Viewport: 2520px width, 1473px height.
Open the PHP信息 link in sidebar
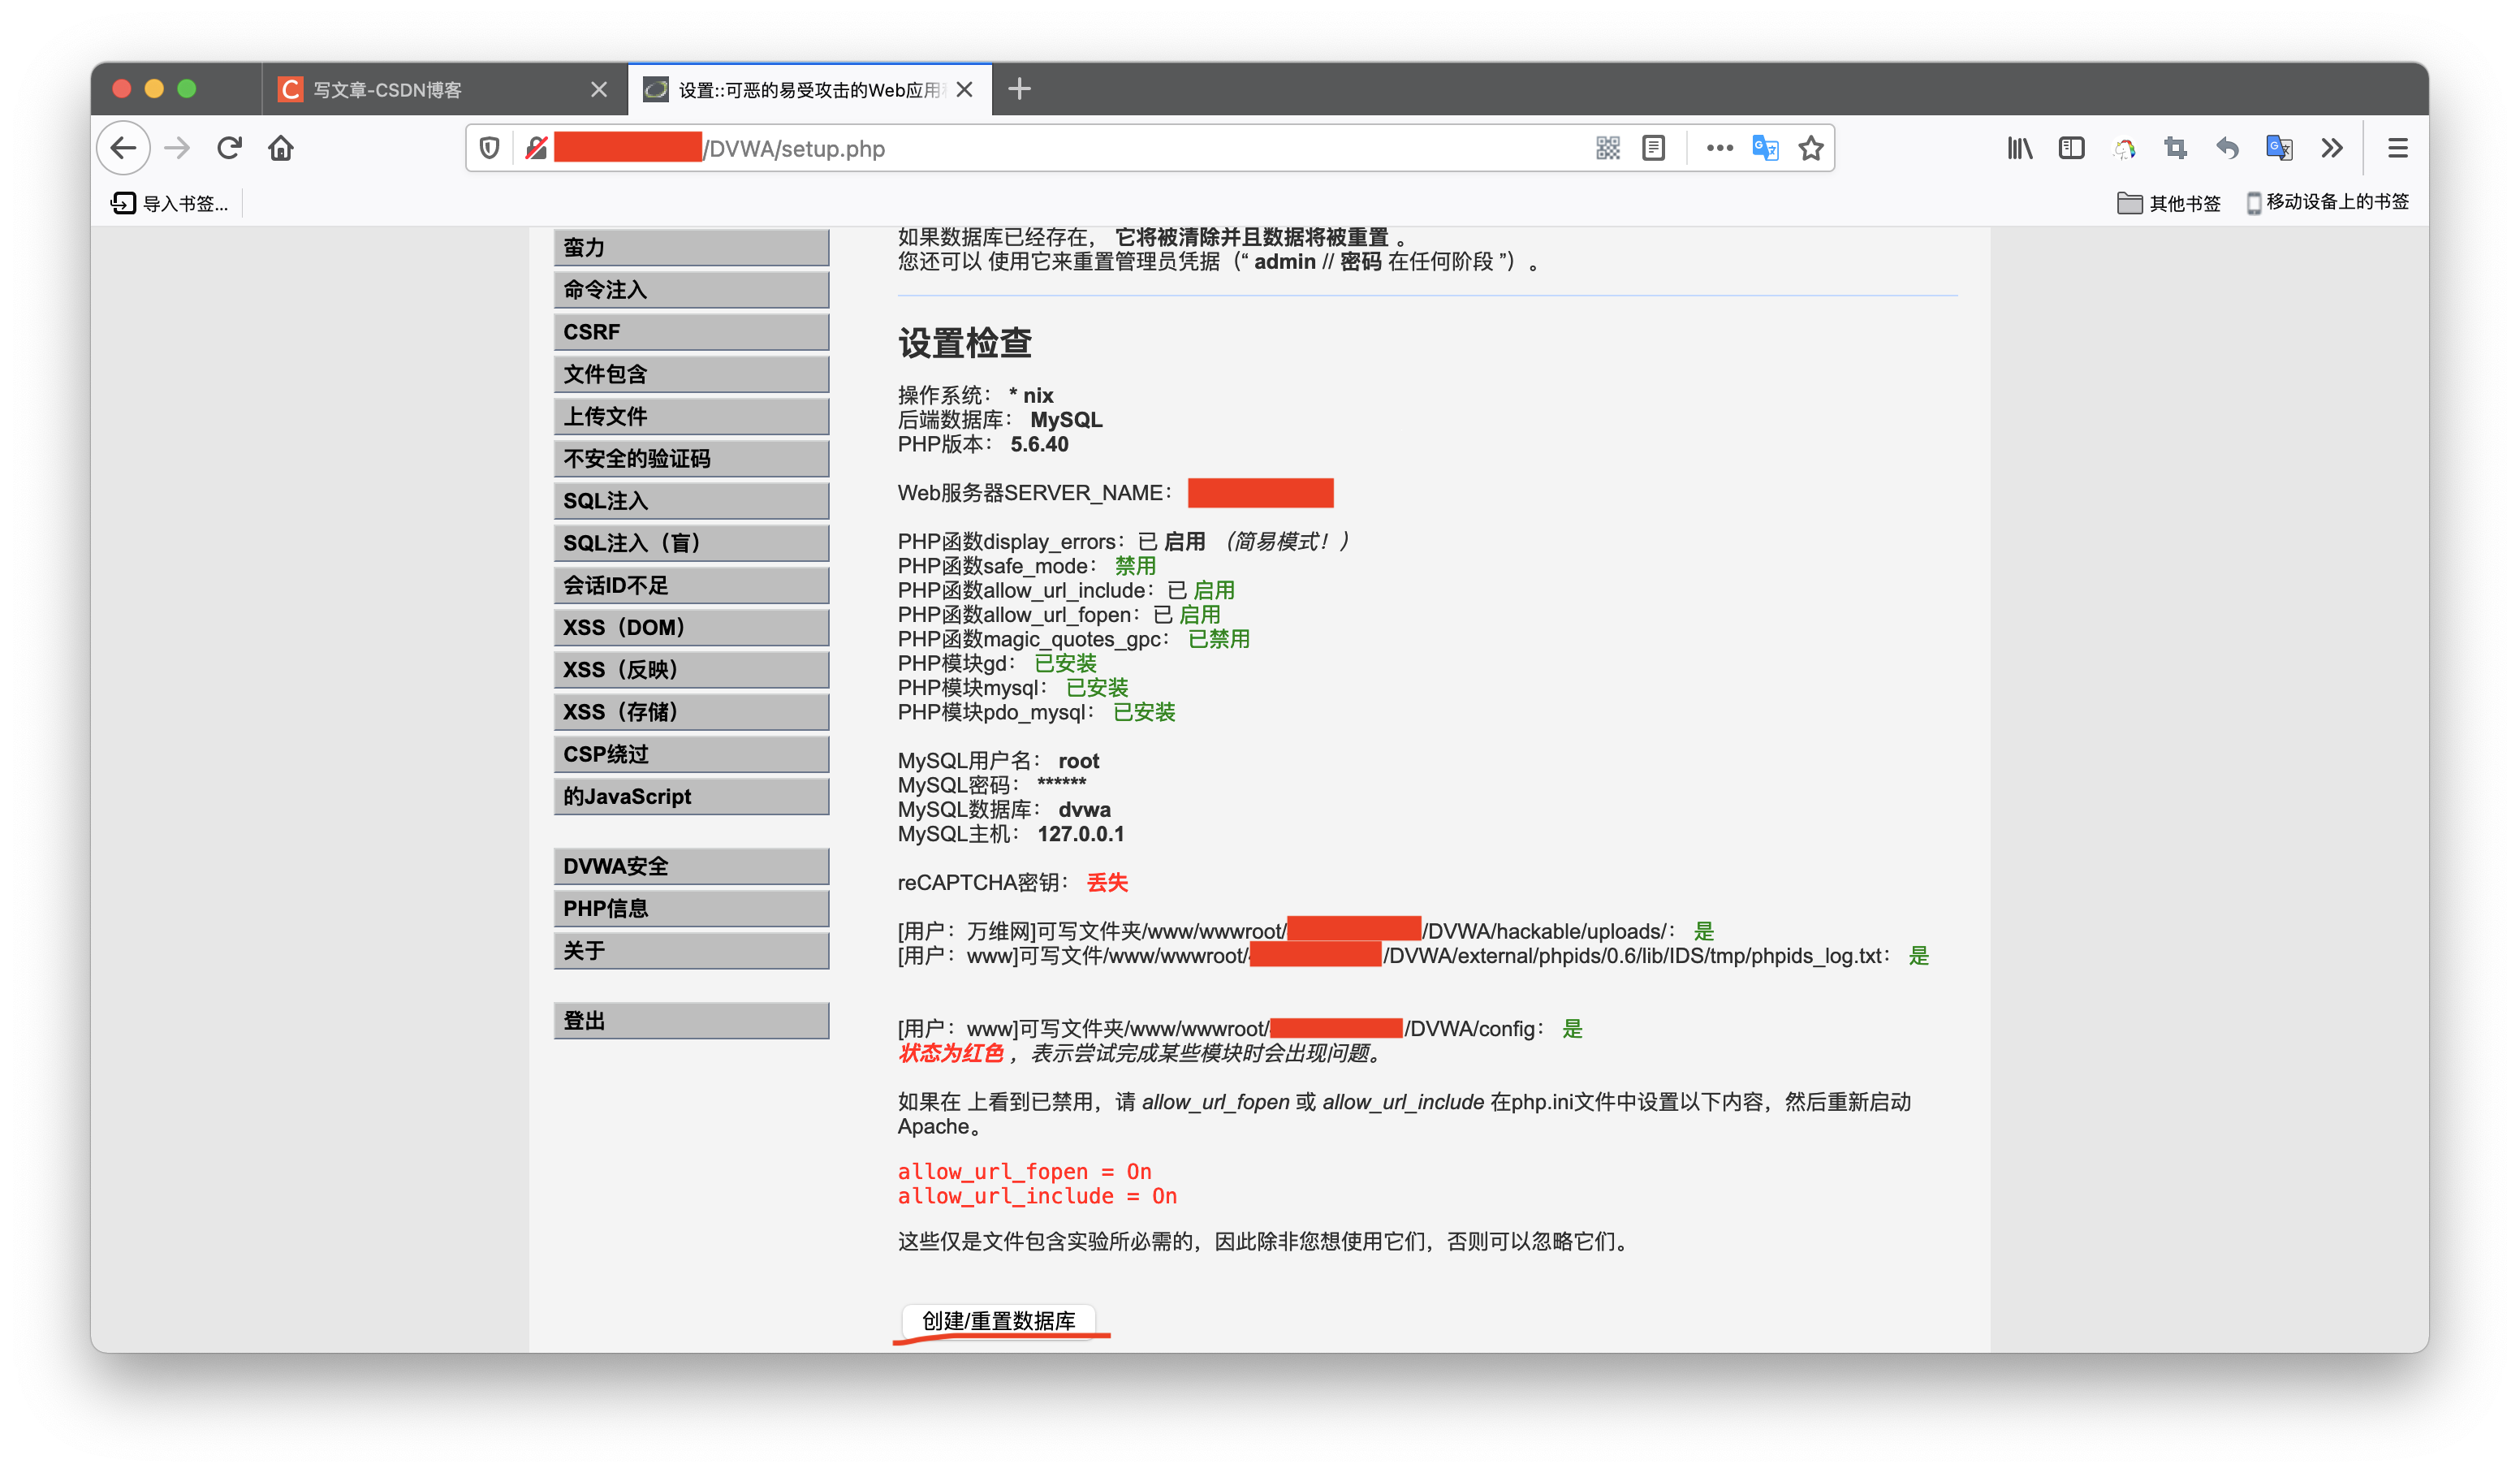pos(690,908)
